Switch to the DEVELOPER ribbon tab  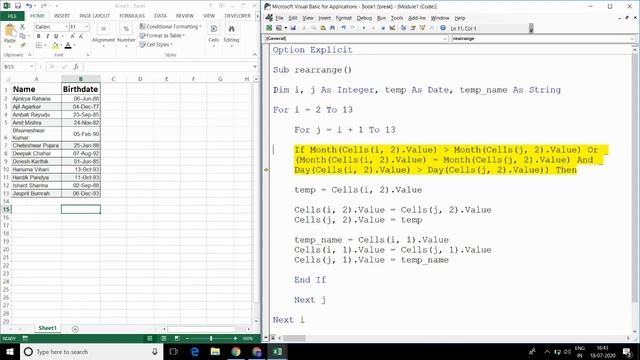(x=238, y=16)
